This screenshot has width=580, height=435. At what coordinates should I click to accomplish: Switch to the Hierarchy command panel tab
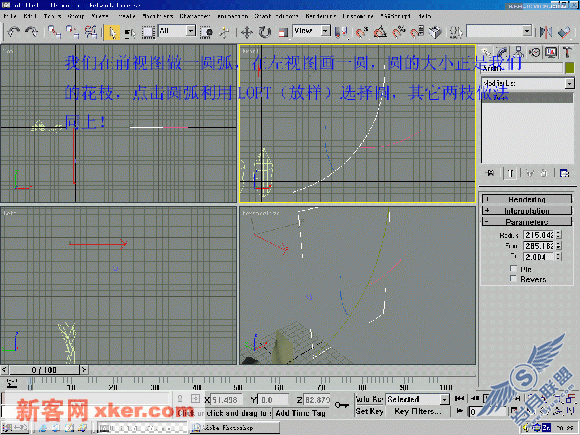[x=518, y=53]
